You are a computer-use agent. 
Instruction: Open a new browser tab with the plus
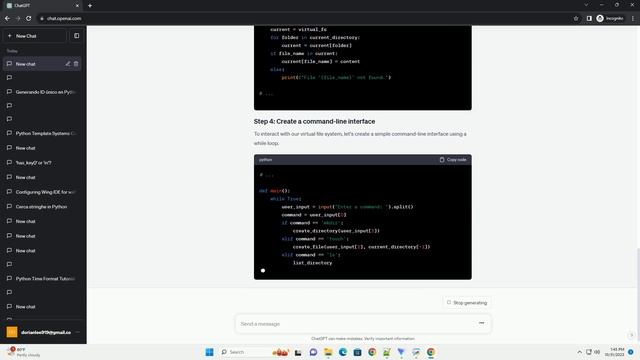90,6
